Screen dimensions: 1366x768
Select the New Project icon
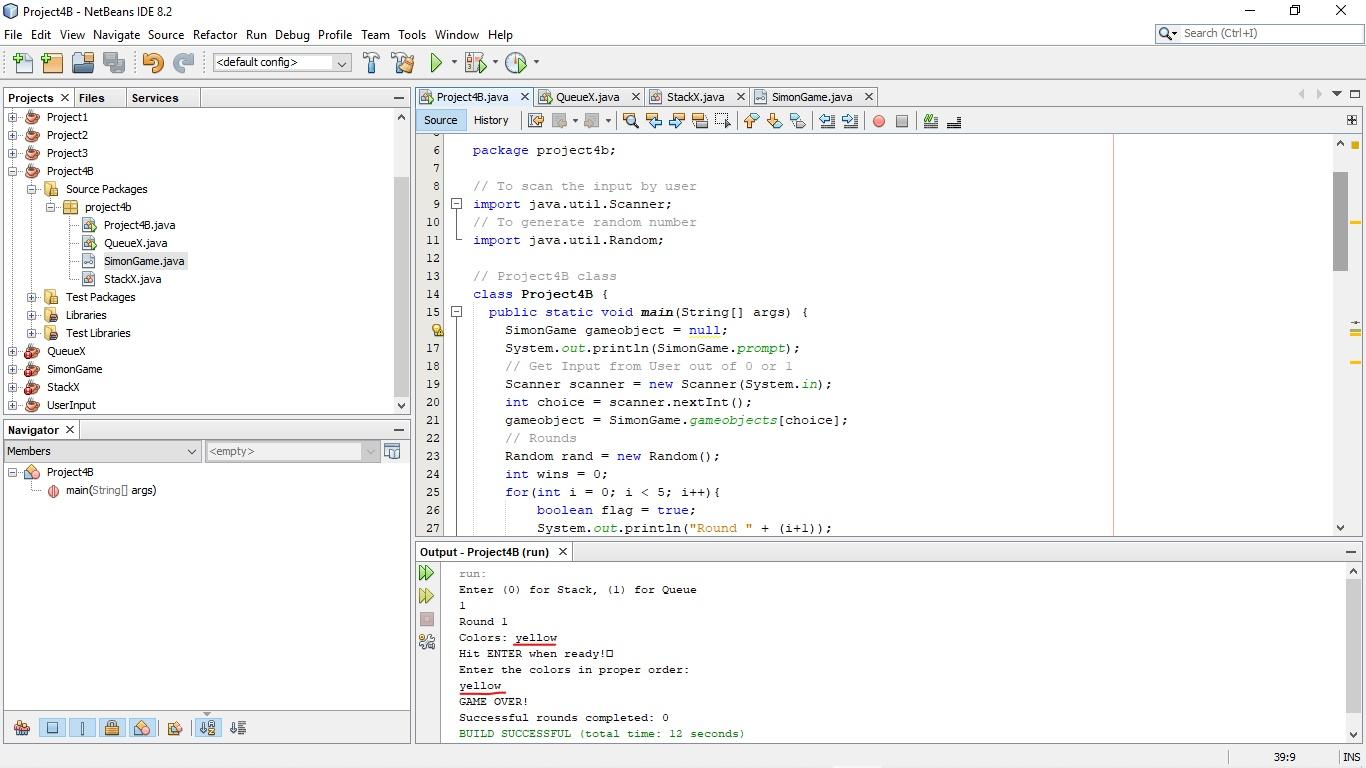pos(51,62)
